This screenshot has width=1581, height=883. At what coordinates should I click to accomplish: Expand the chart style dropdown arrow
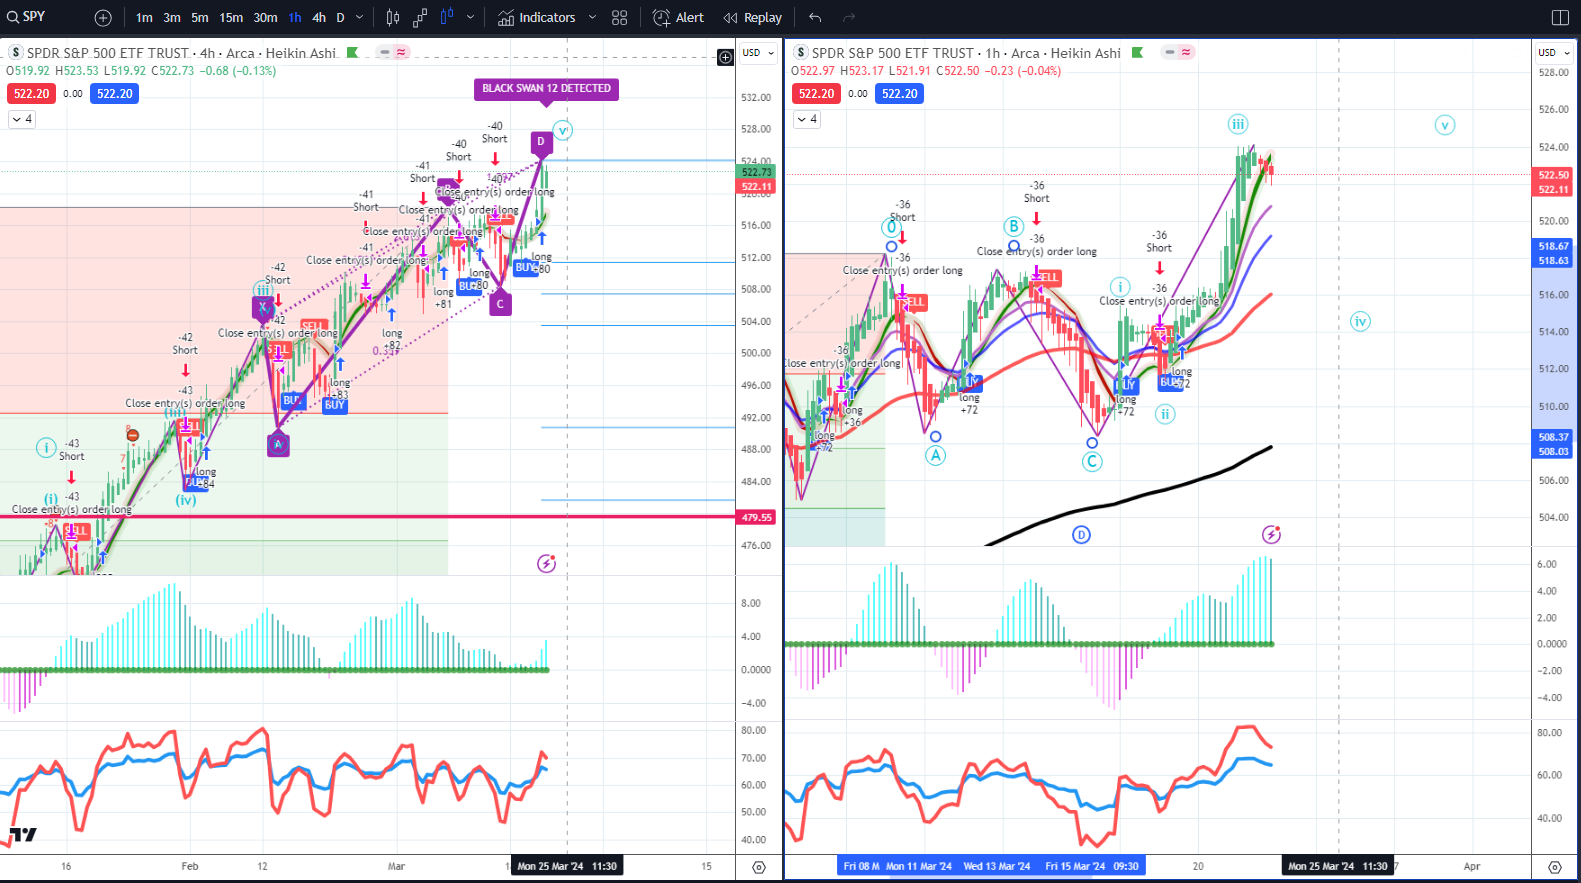[x=470, y=18]
